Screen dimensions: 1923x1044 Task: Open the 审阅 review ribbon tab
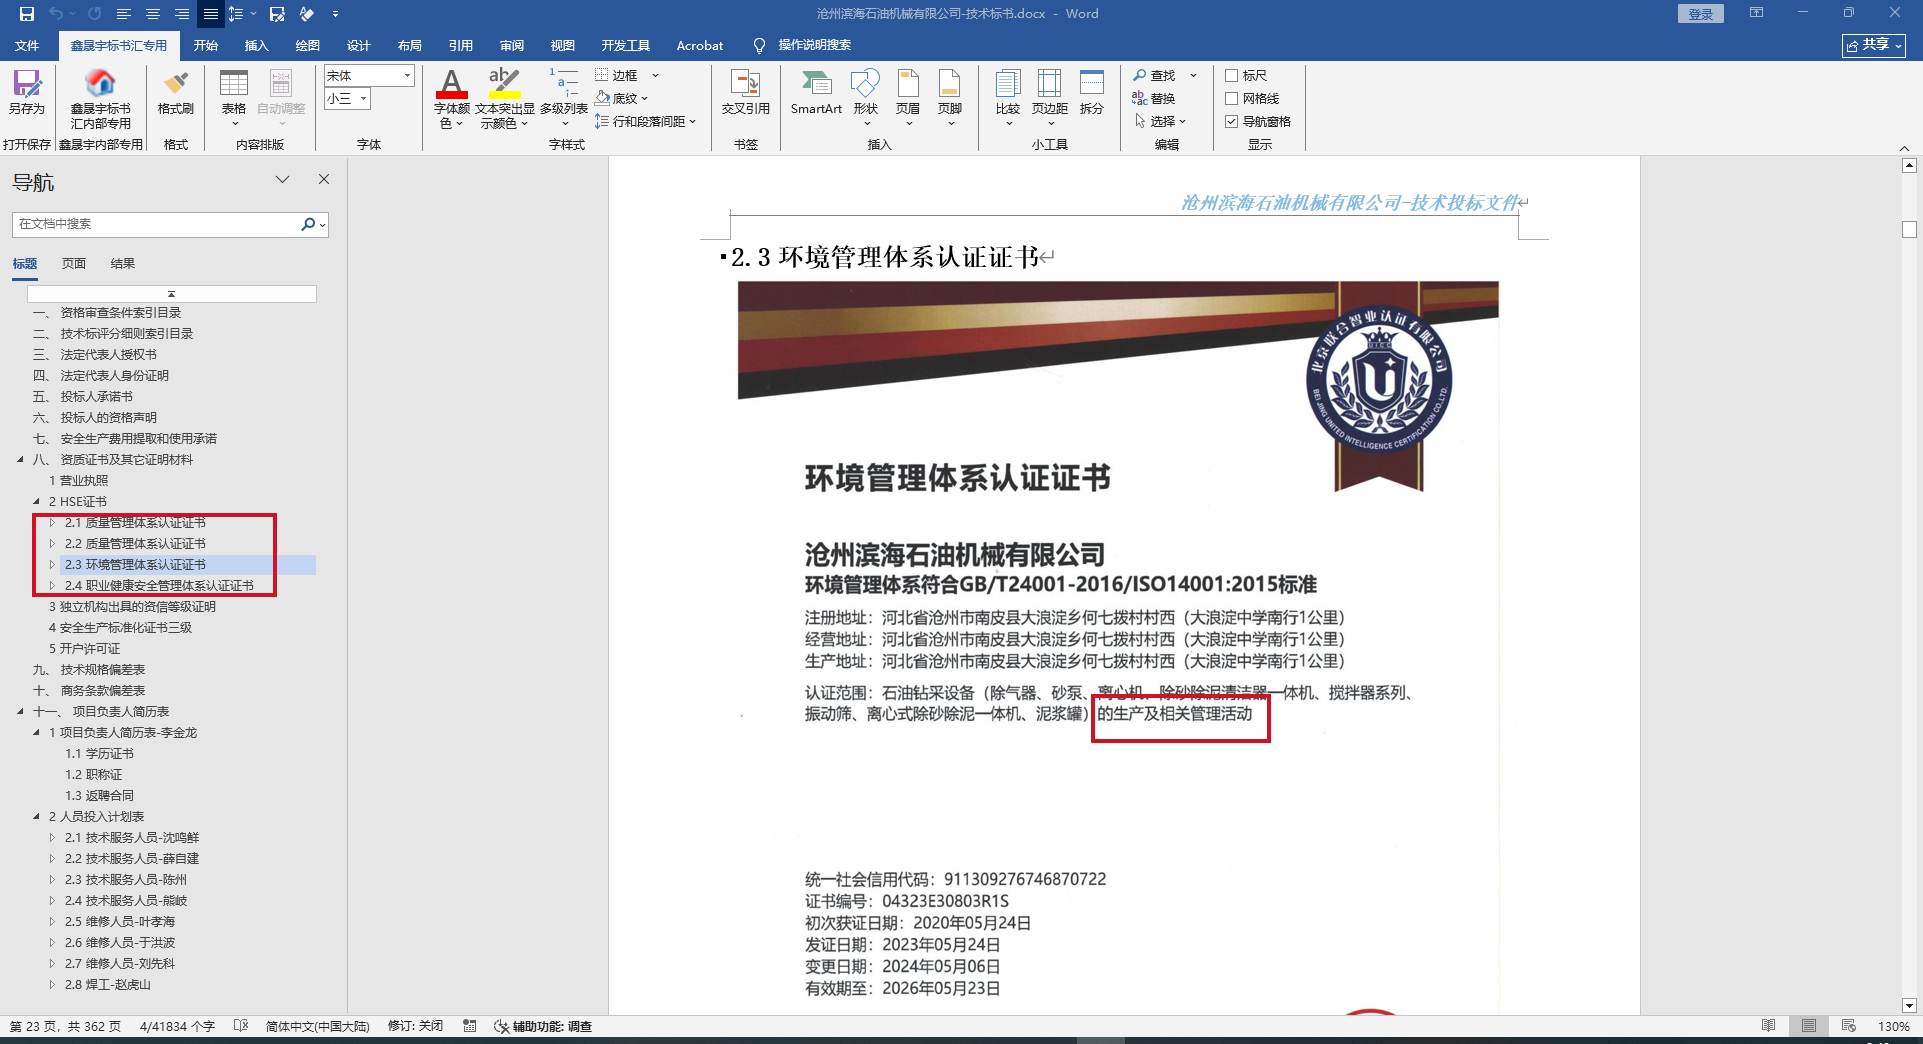[x=512, y=45]
